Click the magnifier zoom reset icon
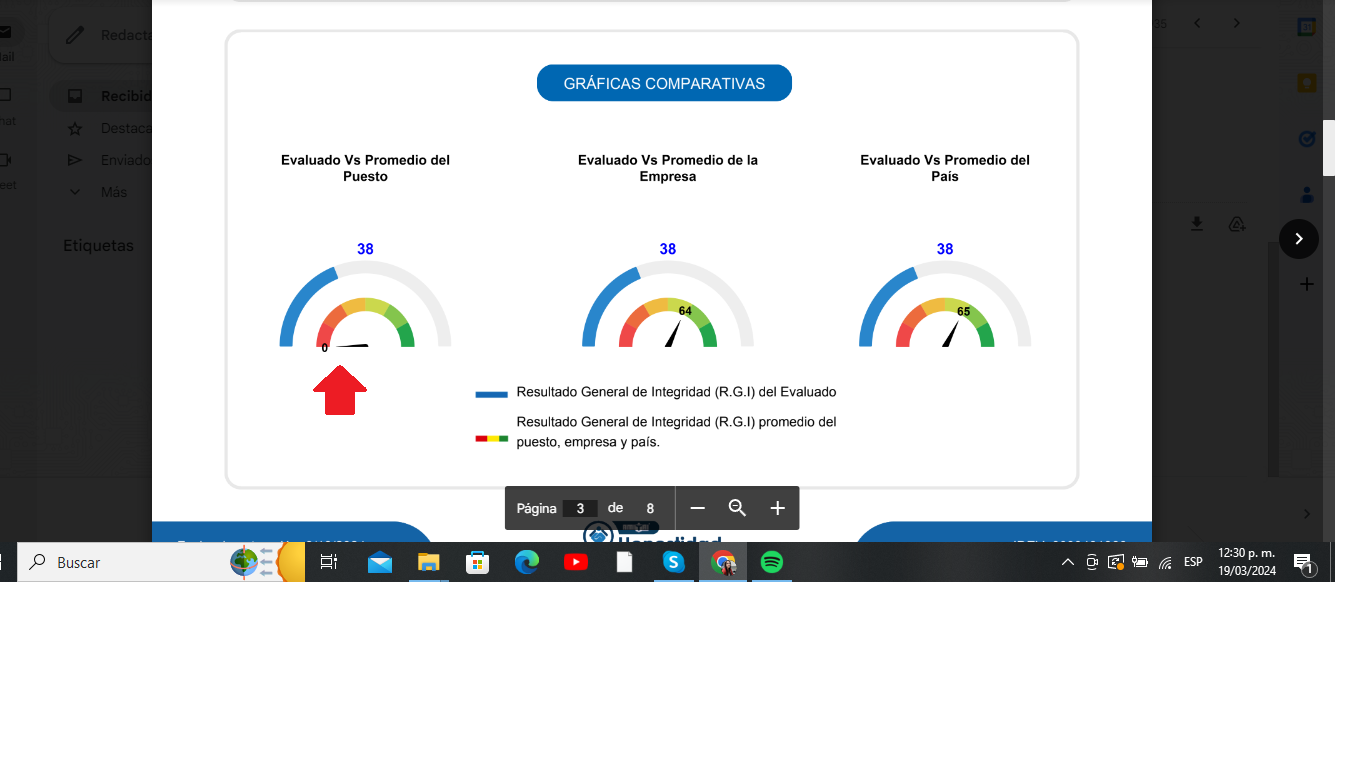 click(738, 508)
